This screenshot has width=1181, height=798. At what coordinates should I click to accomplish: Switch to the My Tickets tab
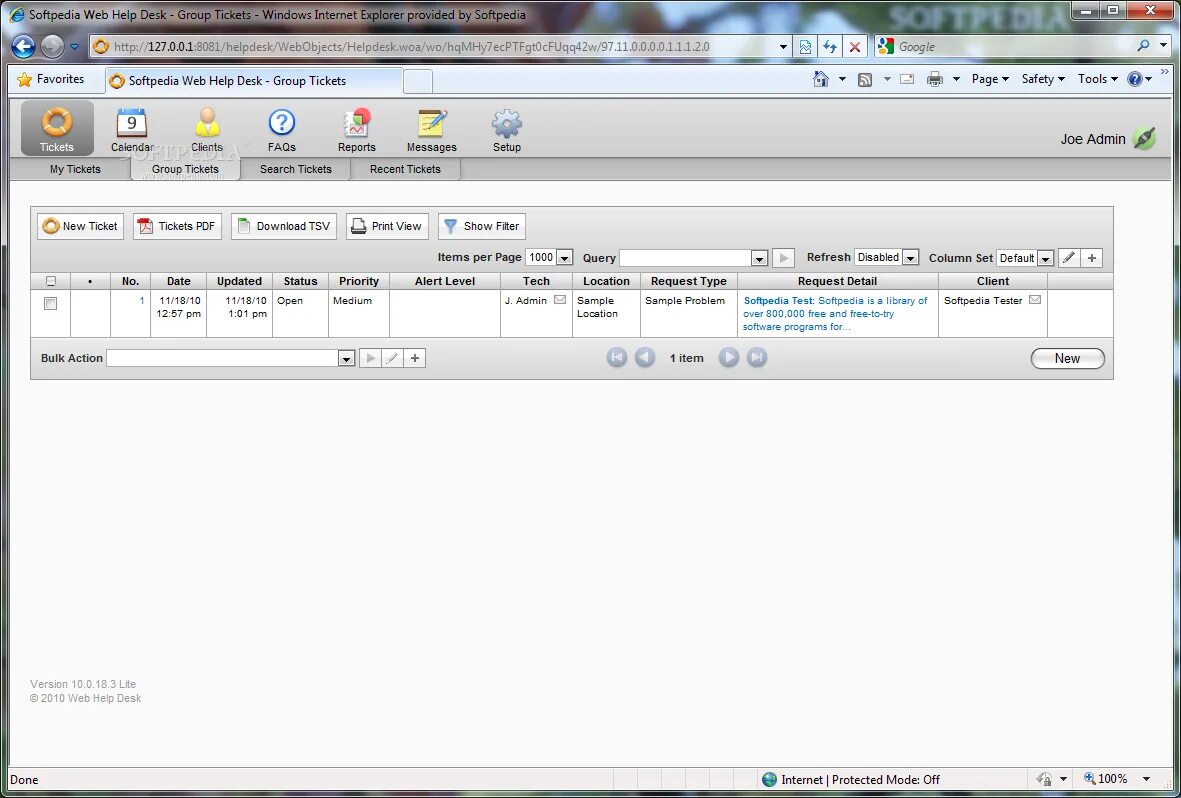(x=75, y=169)
